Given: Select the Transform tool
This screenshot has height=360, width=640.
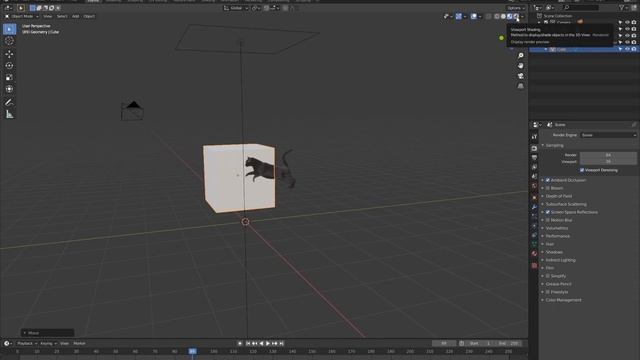Looking at the screenshot, I should [x=9, y=89].
